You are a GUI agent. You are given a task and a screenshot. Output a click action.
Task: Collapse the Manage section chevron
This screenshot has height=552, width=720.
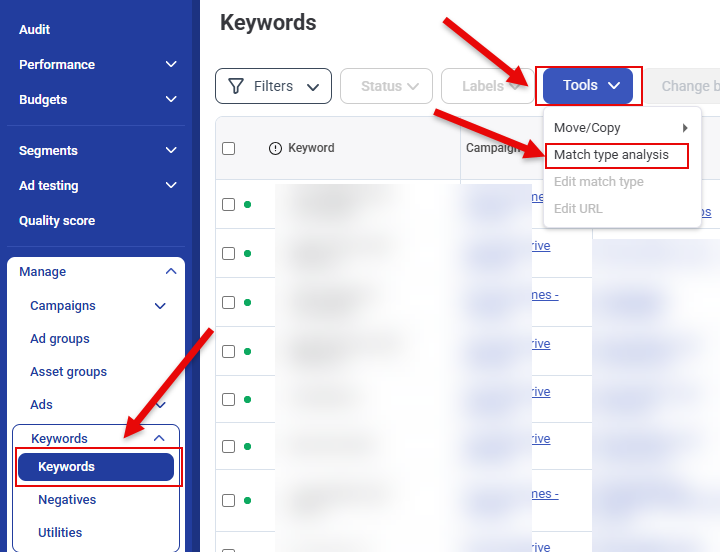pyautogui.click(x=171, y=272)
